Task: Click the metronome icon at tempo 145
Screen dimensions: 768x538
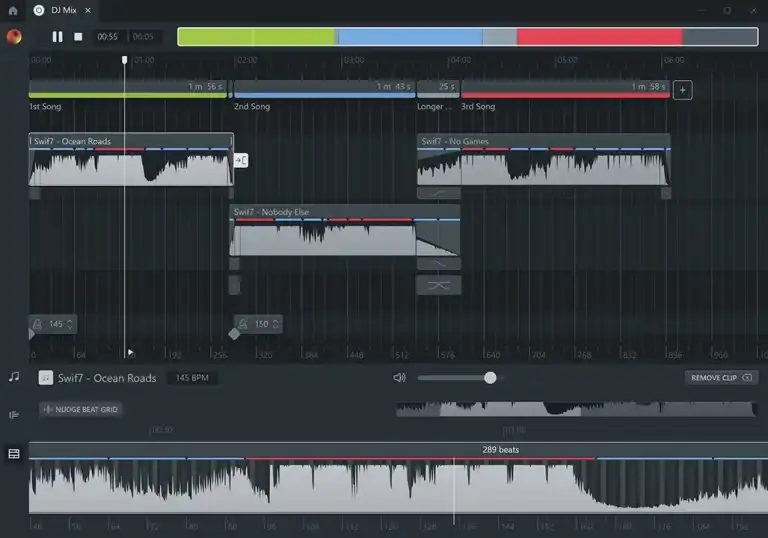Action: (x=37, y=324)
